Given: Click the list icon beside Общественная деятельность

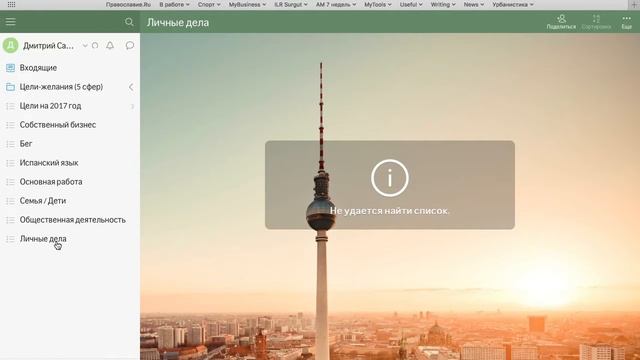Looking at the screenshot, I should (x=10, y=220).
